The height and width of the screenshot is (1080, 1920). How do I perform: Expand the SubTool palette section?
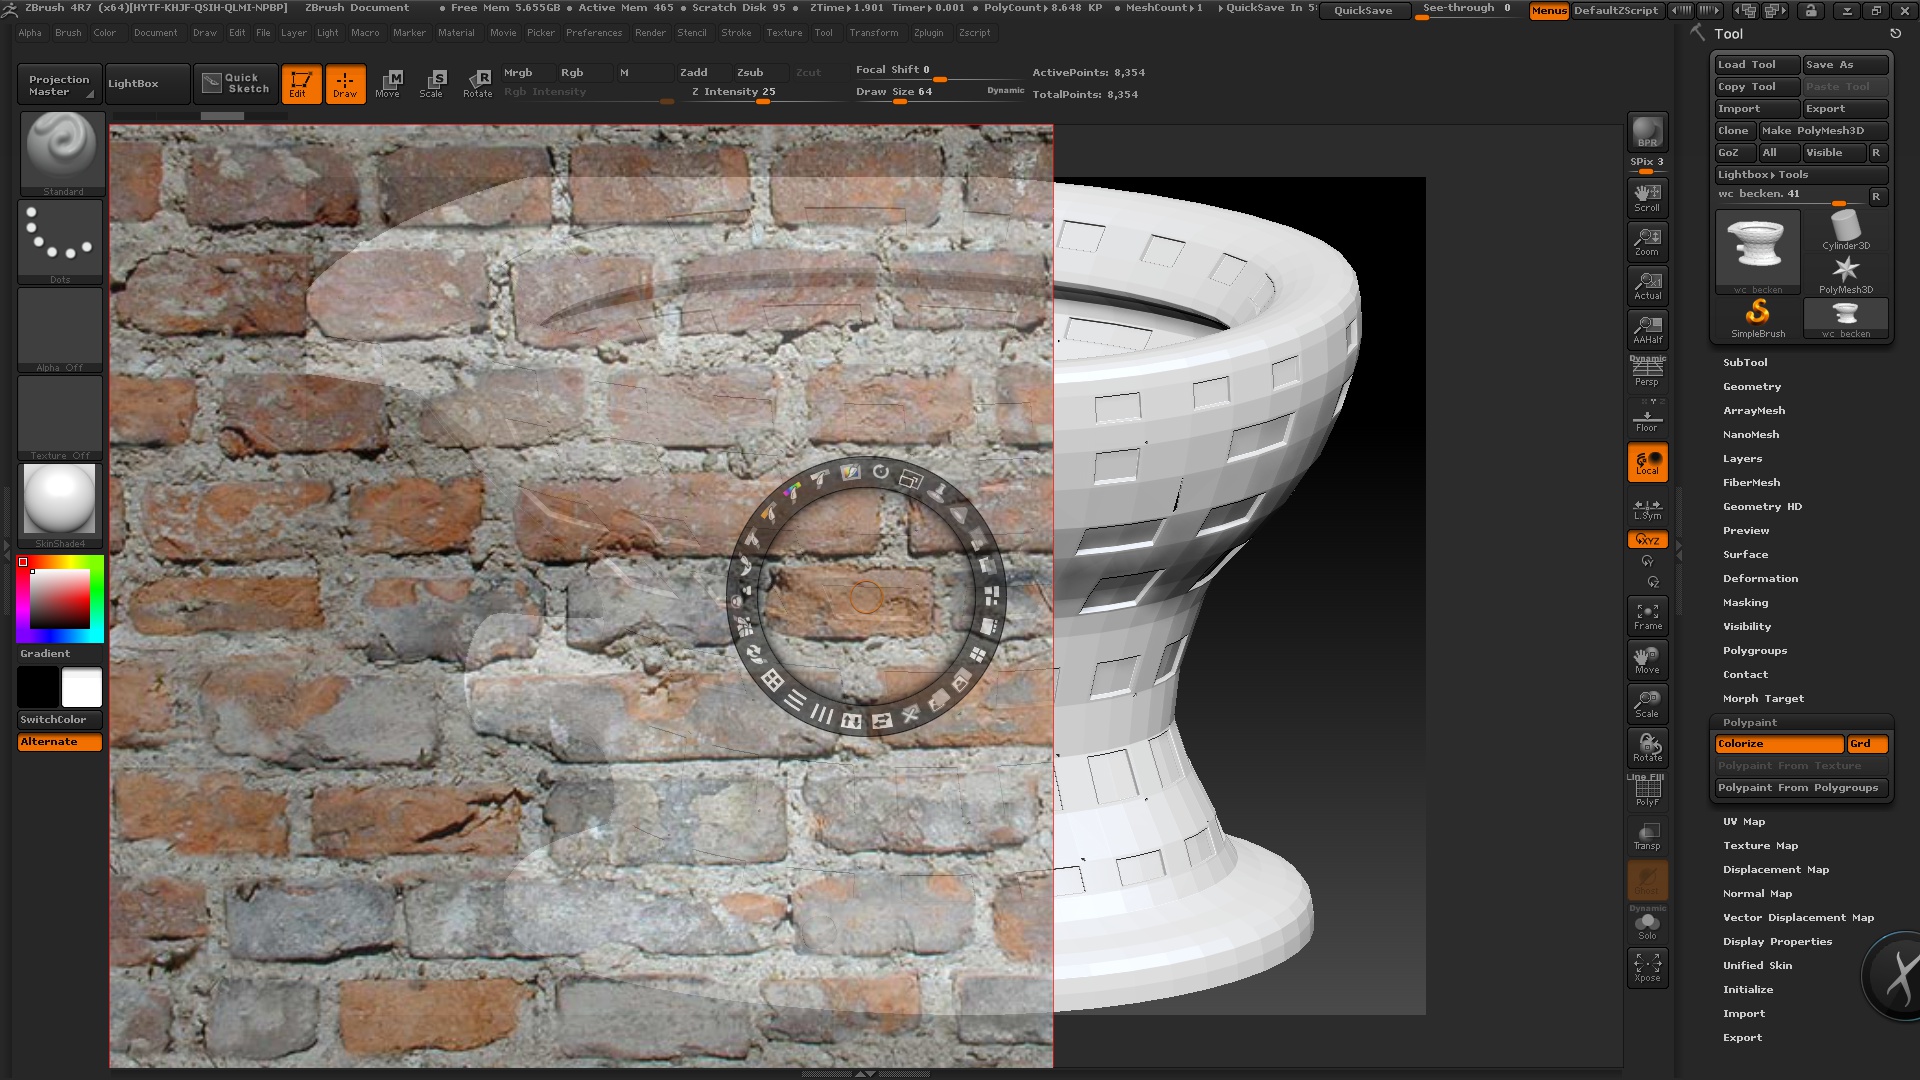[x=1745, y=362]
